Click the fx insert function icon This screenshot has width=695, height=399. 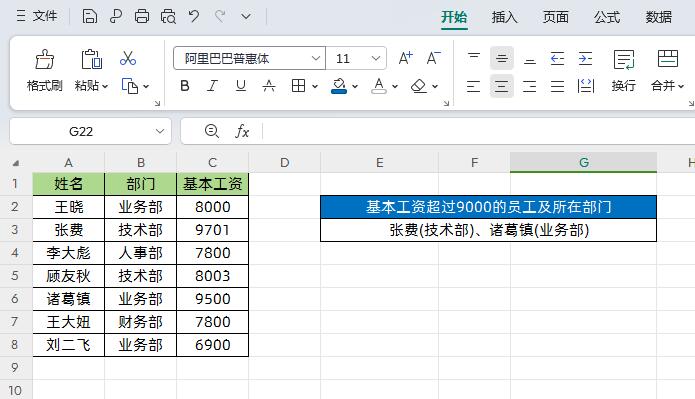242,131
